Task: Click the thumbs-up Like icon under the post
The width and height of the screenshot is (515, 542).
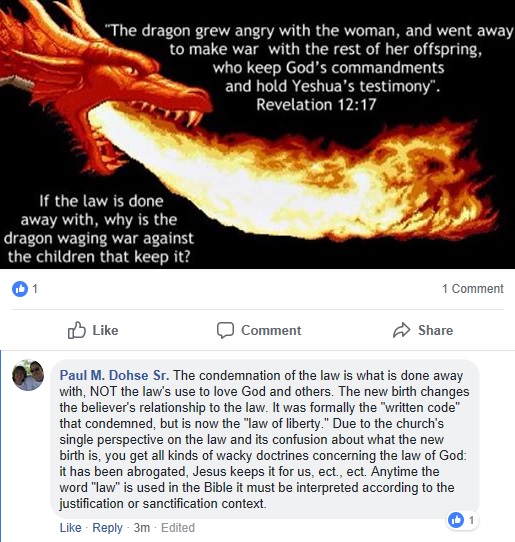Action: tap(76, 330)
